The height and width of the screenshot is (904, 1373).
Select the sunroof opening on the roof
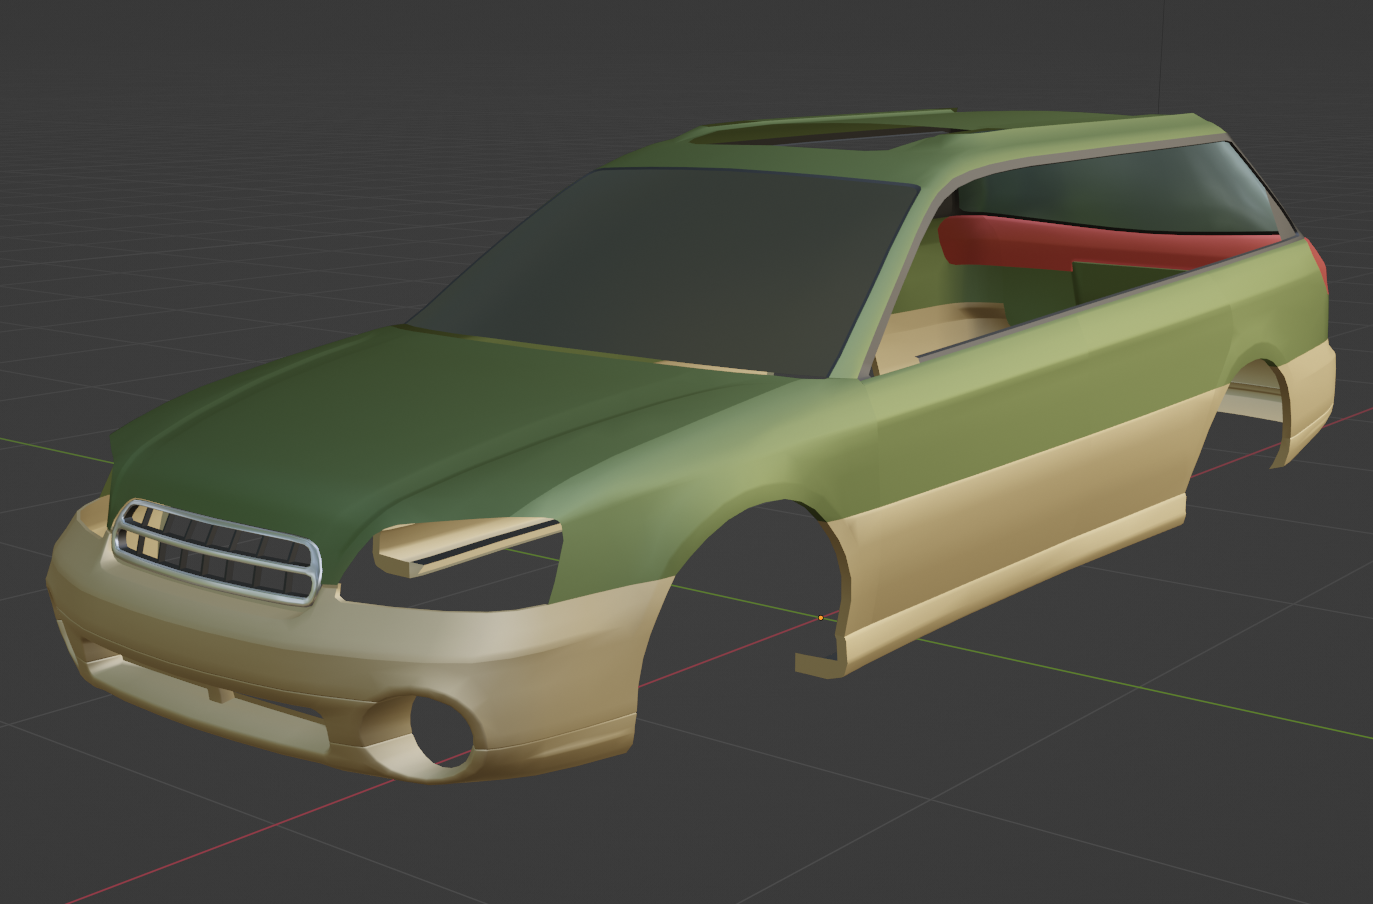(820, 134)
